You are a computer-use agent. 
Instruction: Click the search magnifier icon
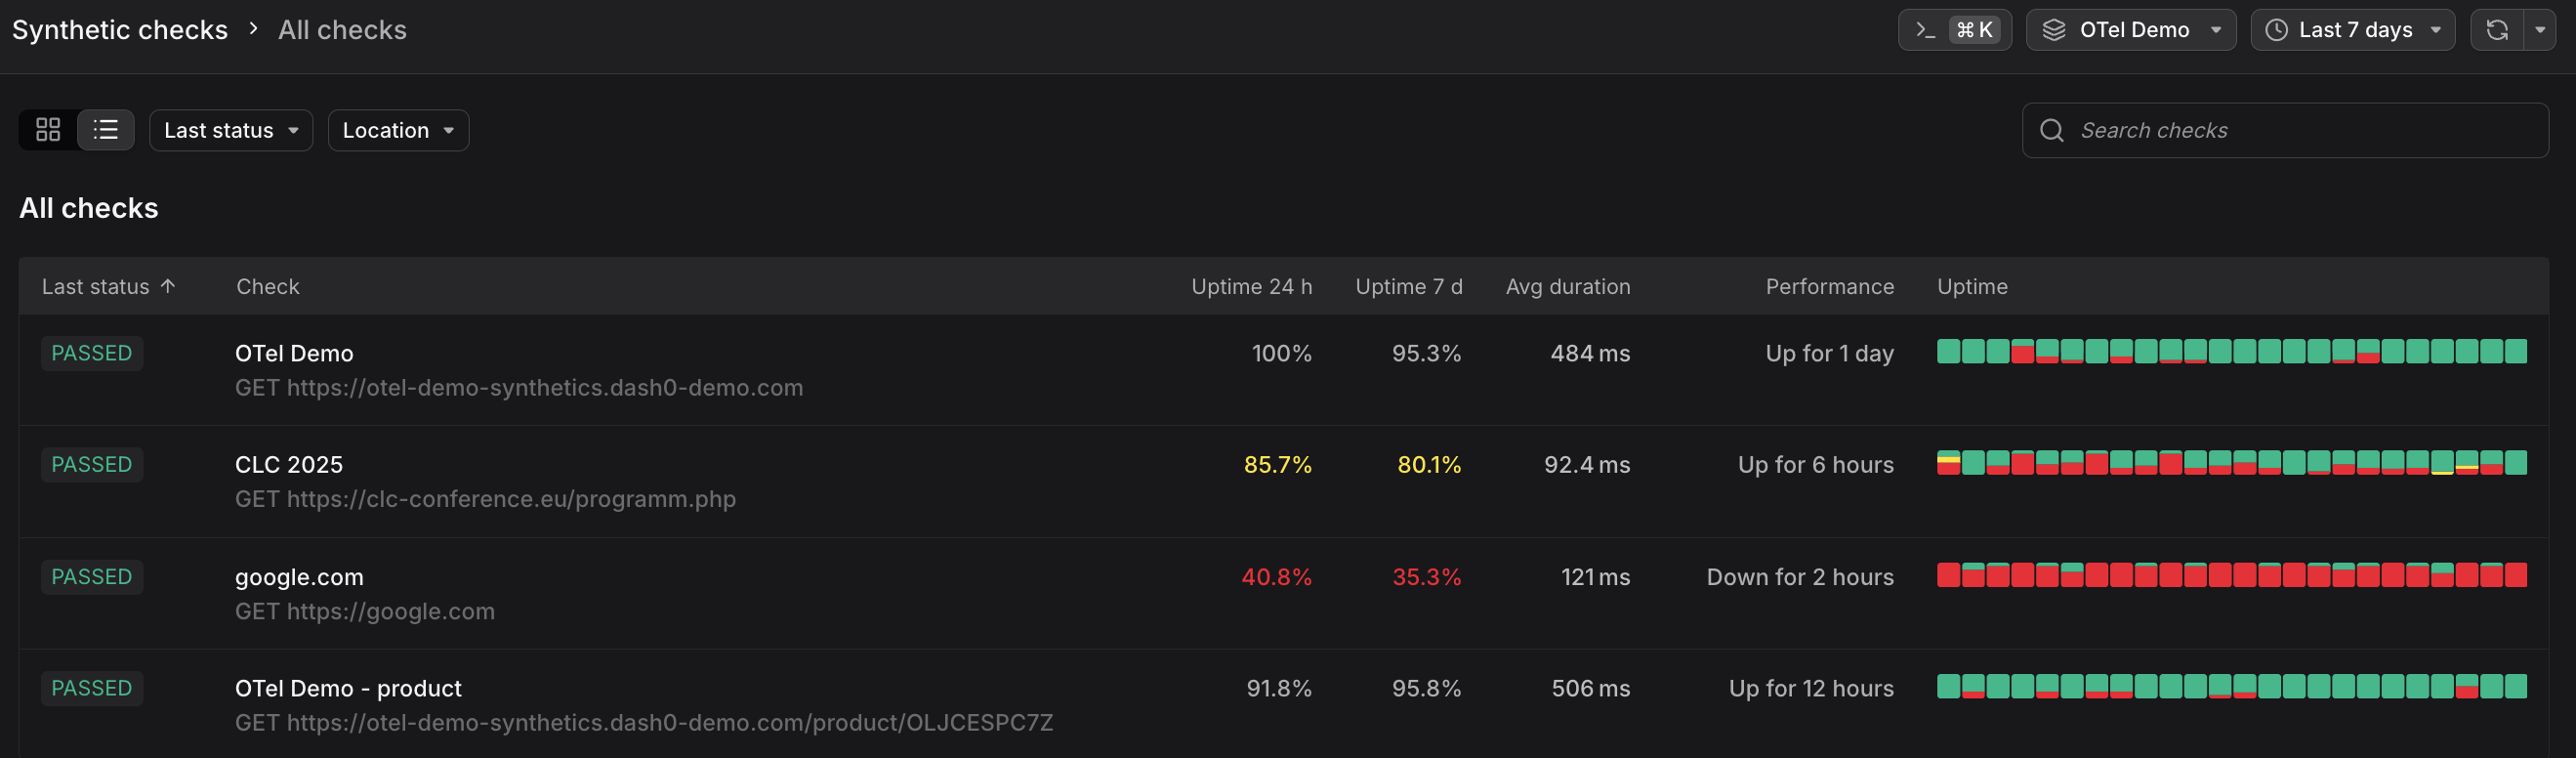2052,130
